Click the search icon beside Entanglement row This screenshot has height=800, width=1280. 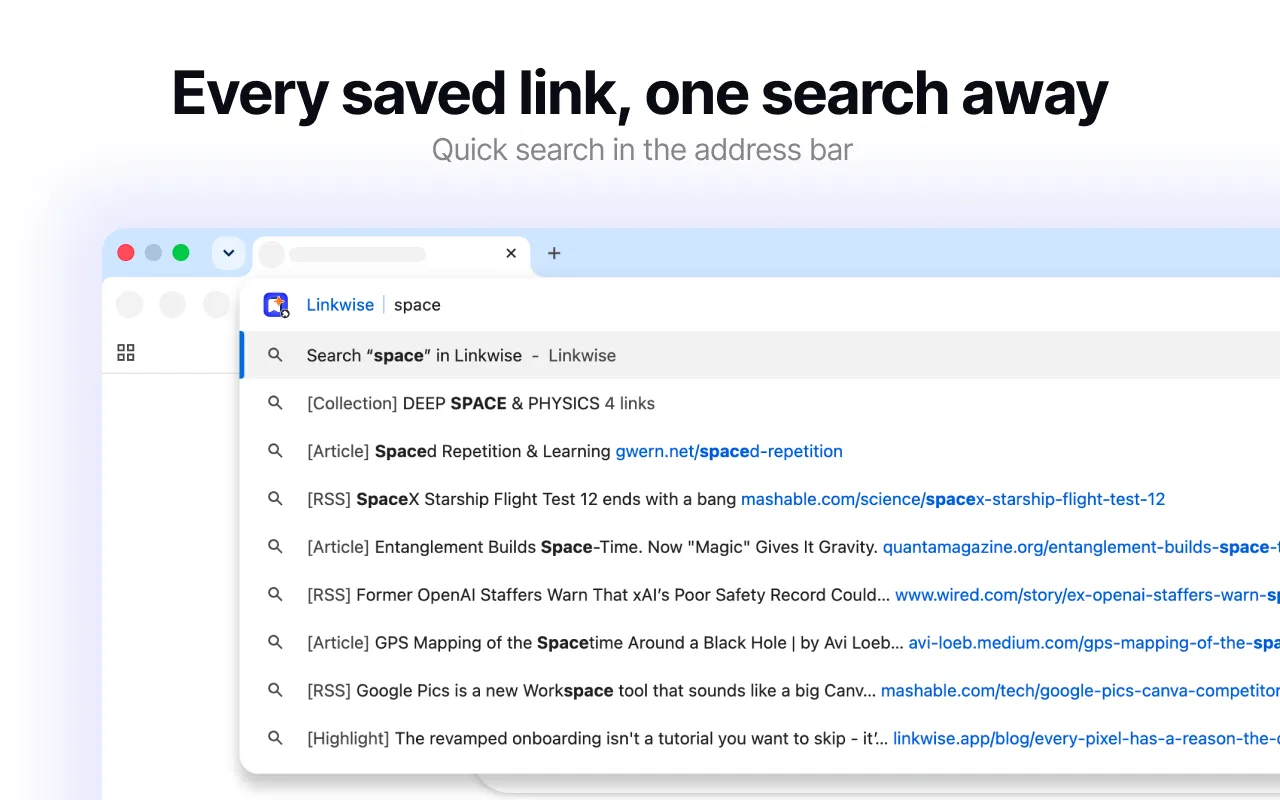(275, 547)
